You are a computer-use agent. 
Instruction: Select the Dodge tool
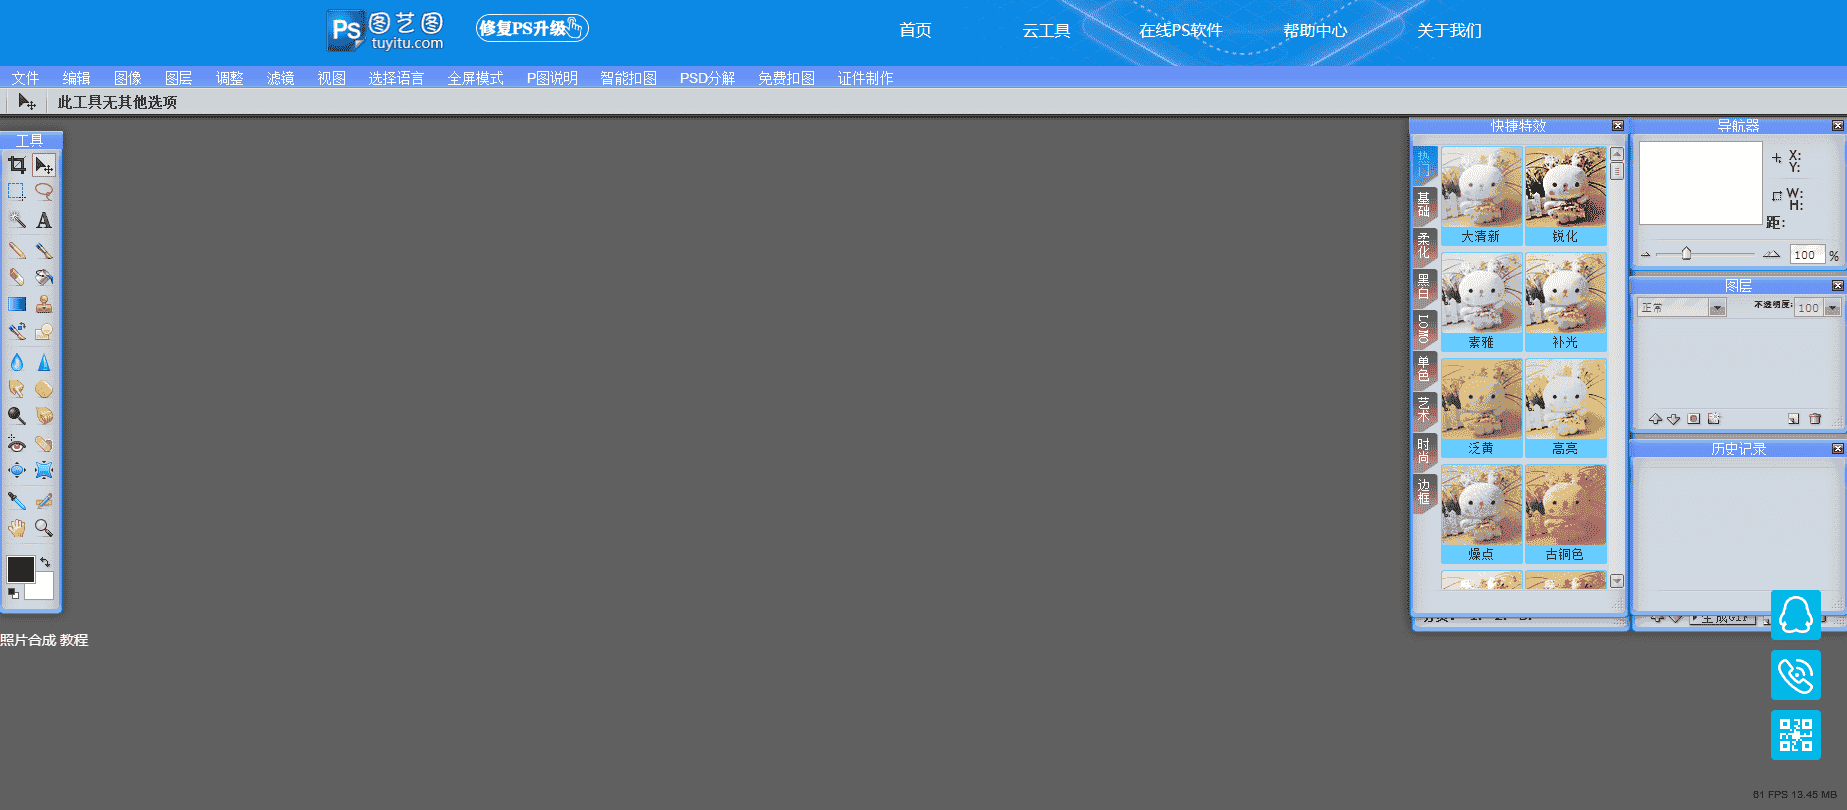pos(17,415)
